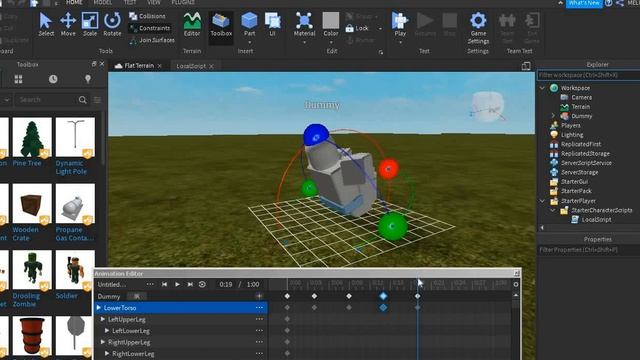Jump to last keyframe in editor
Screen dimensions: 640x360
[x=190, y=284]
